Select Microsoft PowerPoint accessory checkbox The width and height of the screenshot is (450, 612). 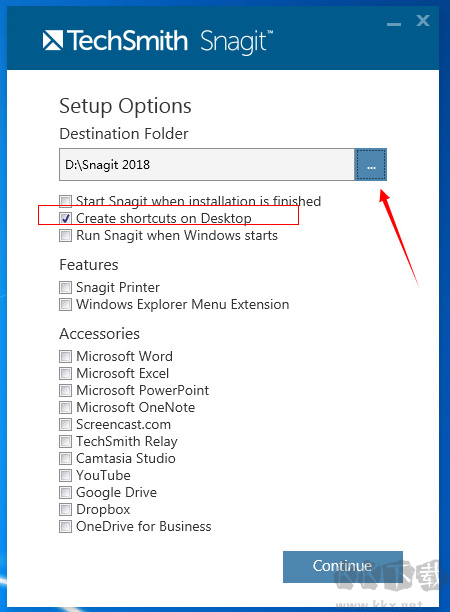click(x=66, y=390)
